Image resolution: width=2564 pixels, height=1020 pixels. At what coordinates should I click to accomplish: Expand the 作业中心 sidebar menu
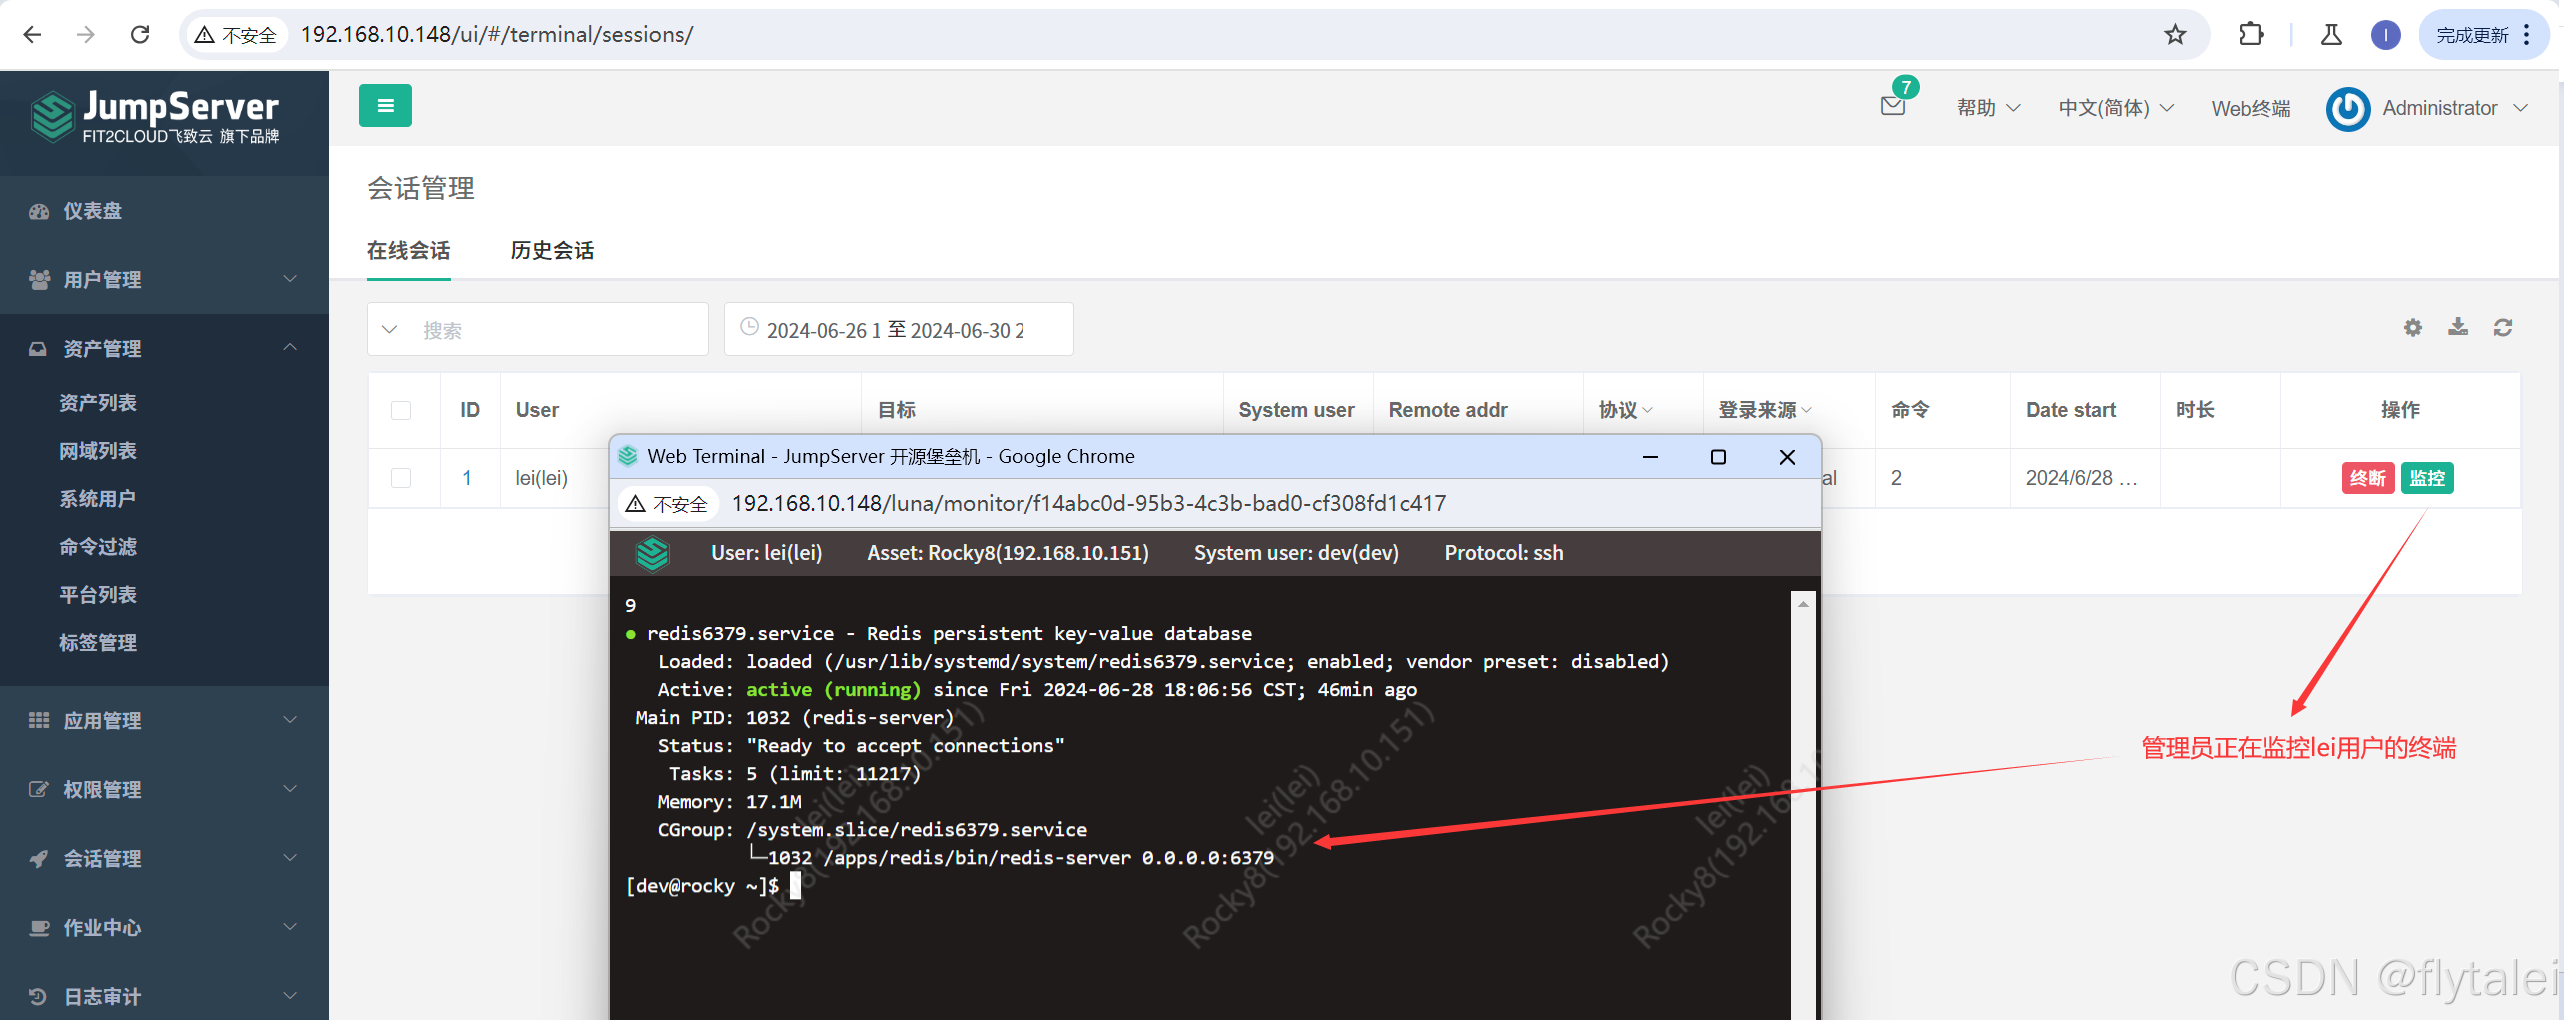click(x=164, y=927)
